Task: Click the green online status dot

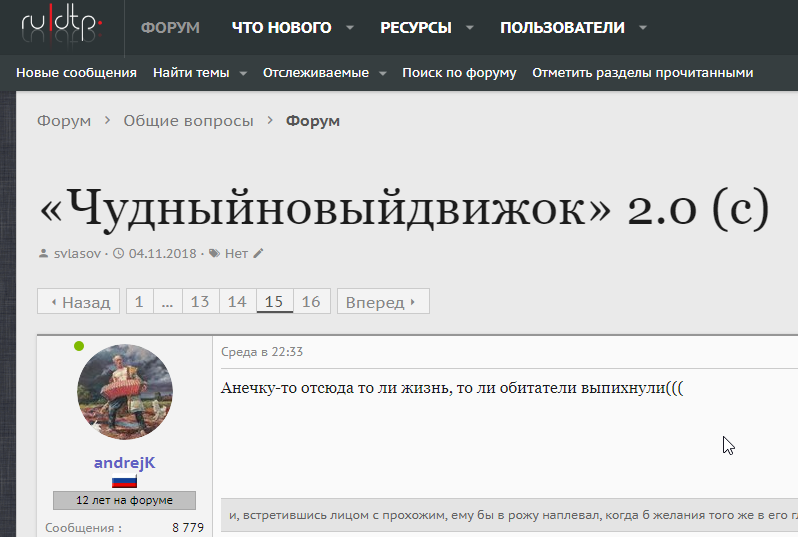Action: [79, 346]
